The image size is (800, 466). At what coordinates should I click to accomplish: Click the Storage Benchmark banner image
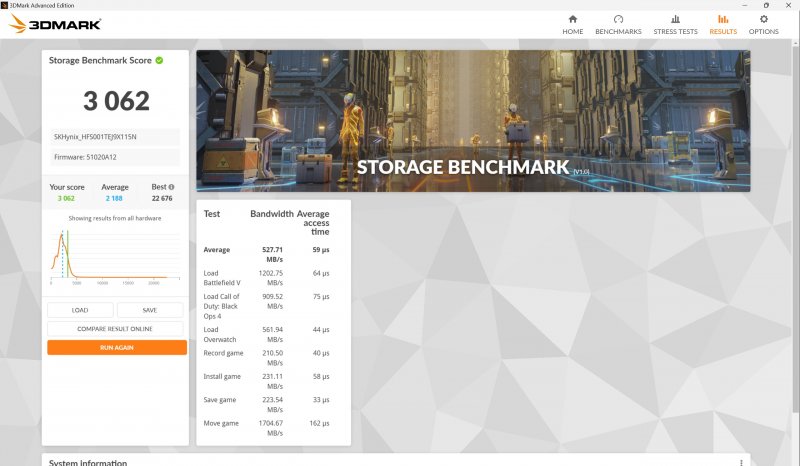pos(473,121)
